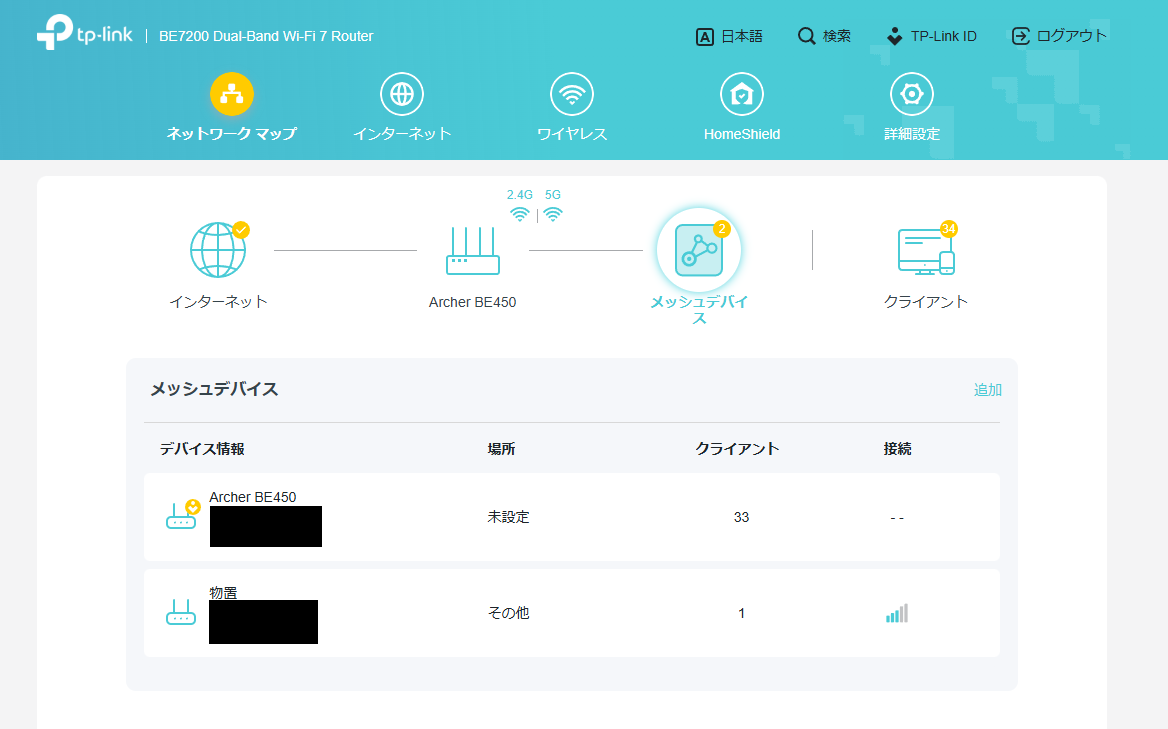Click the Archer BE450 device name in table
The image size is (1168, 729).
(253, 497)
